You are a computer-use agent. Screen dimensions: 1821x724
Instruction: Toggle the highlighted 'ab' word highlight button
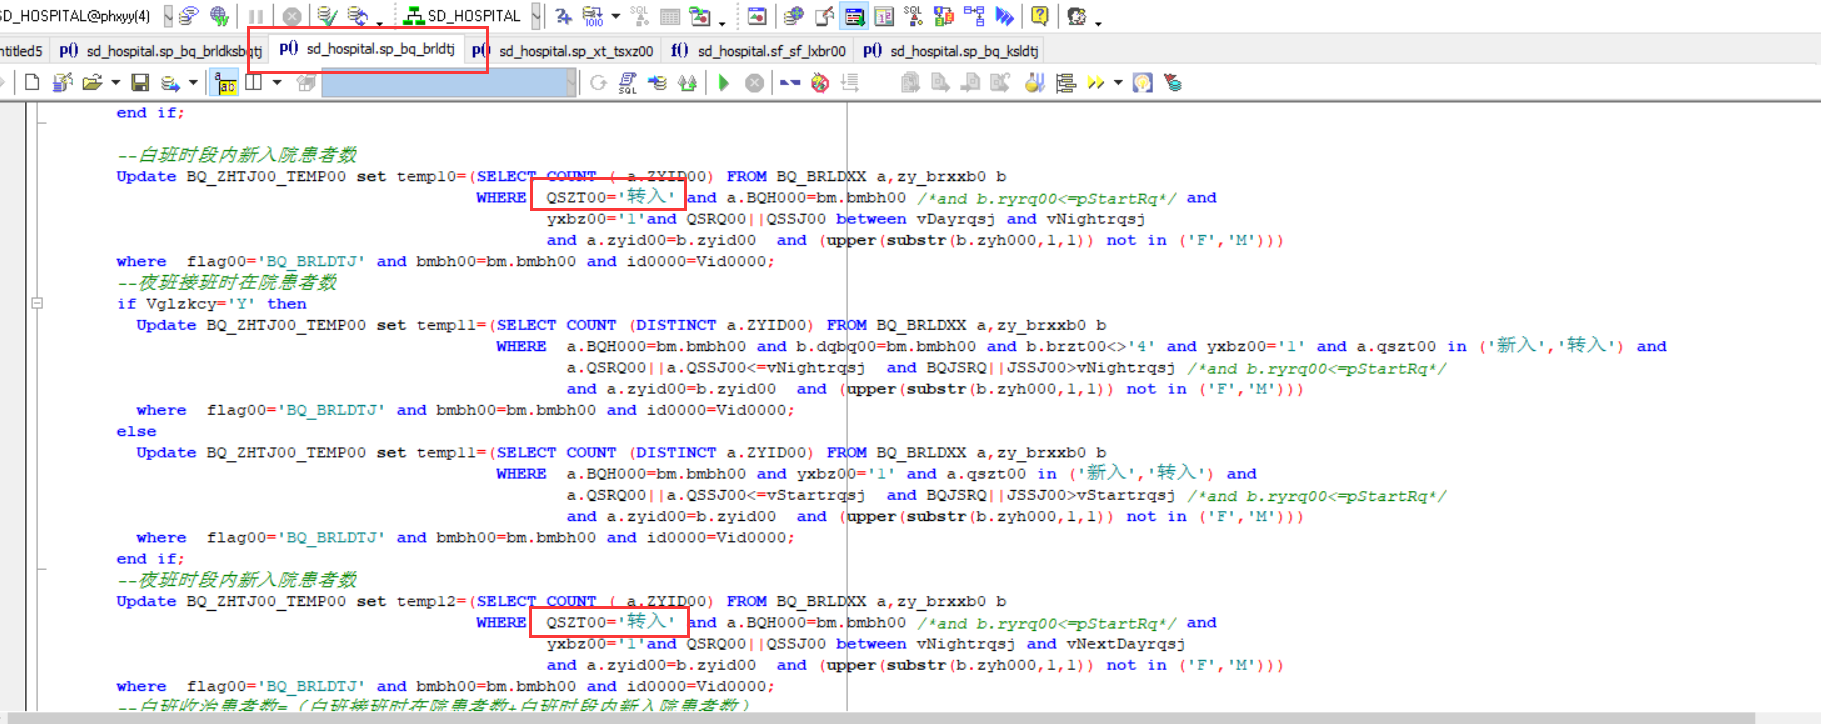pos(226,83)
